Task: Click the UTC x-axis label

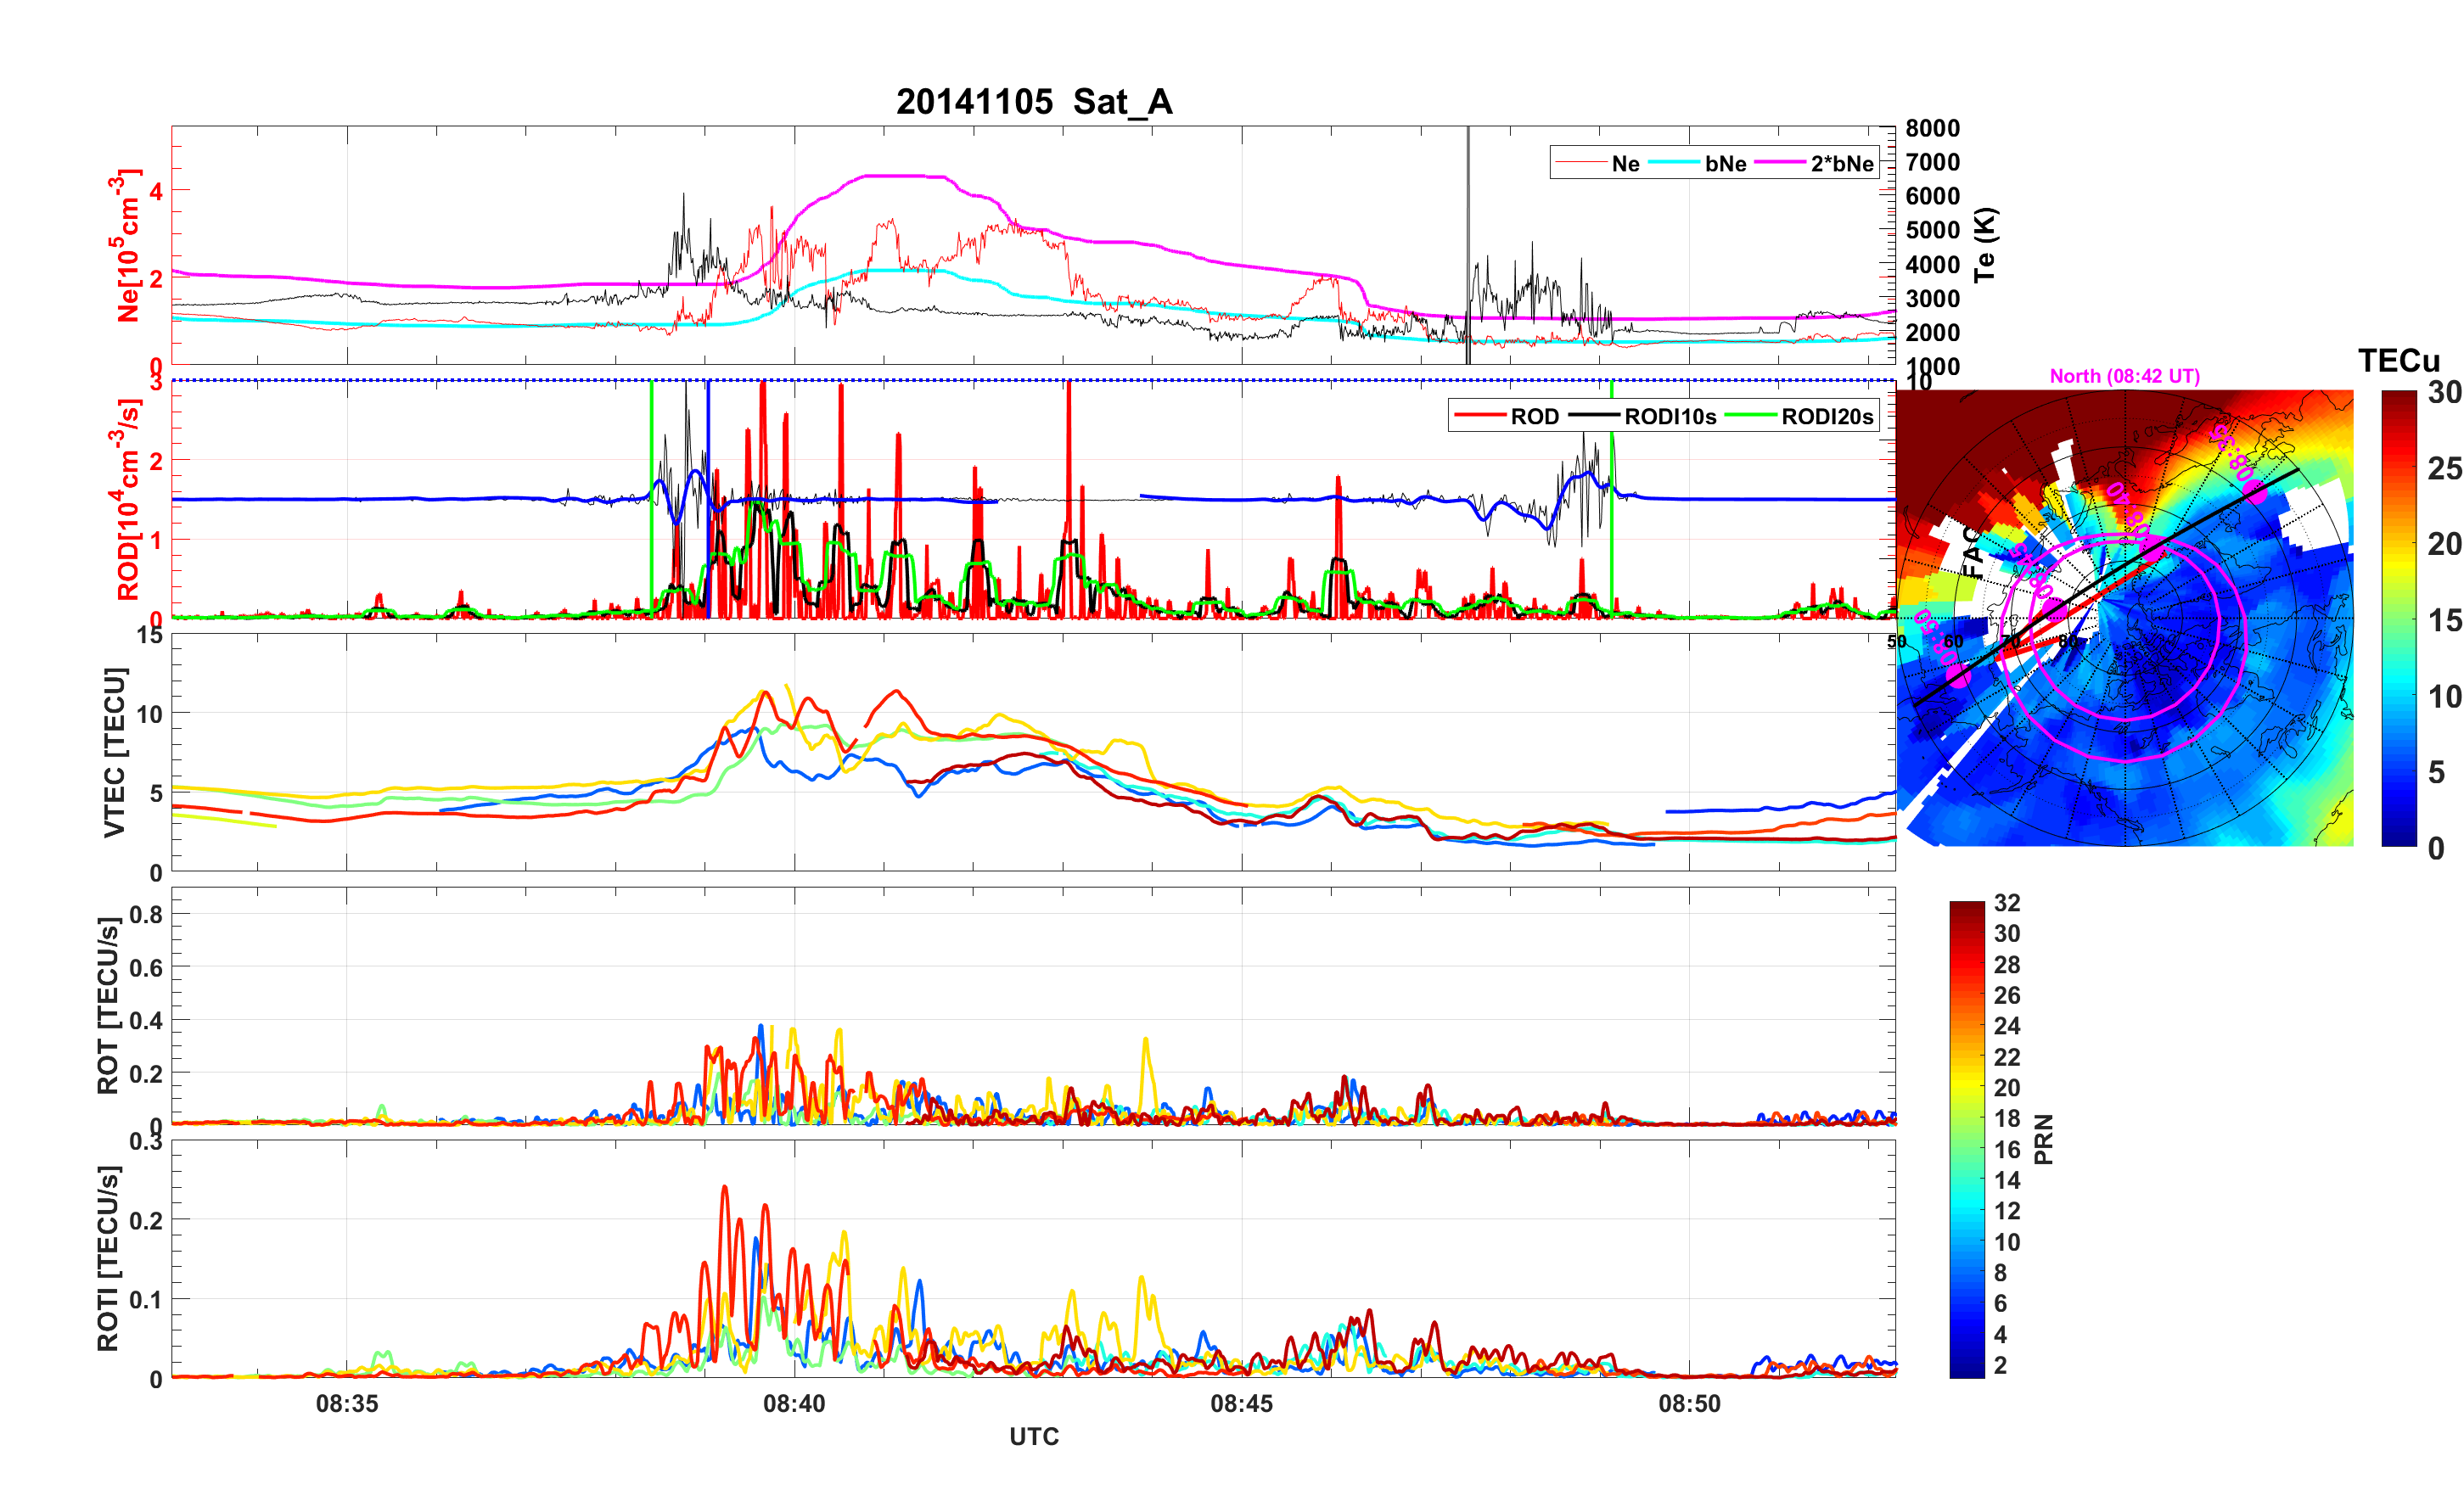Action: pyautogui.click(x=1033, y=1436)
